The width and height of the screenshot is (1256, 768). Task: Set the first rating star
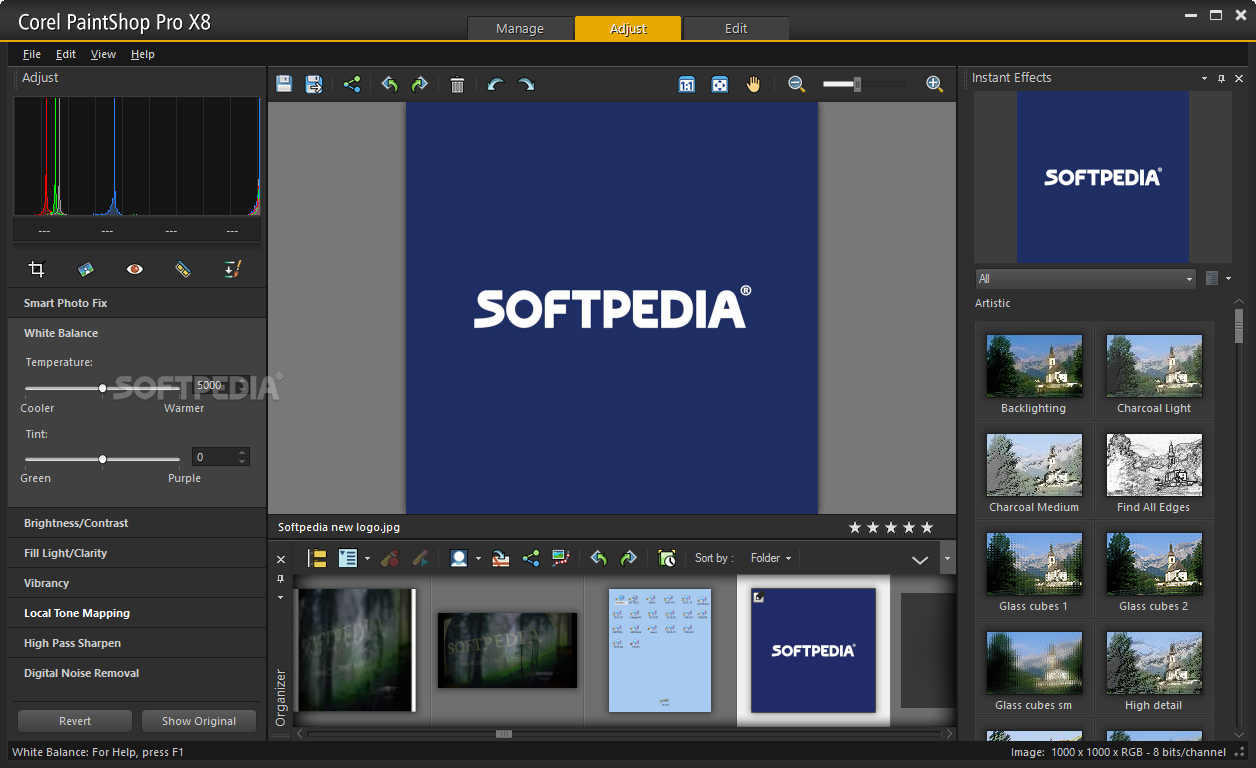click(855, 527)
